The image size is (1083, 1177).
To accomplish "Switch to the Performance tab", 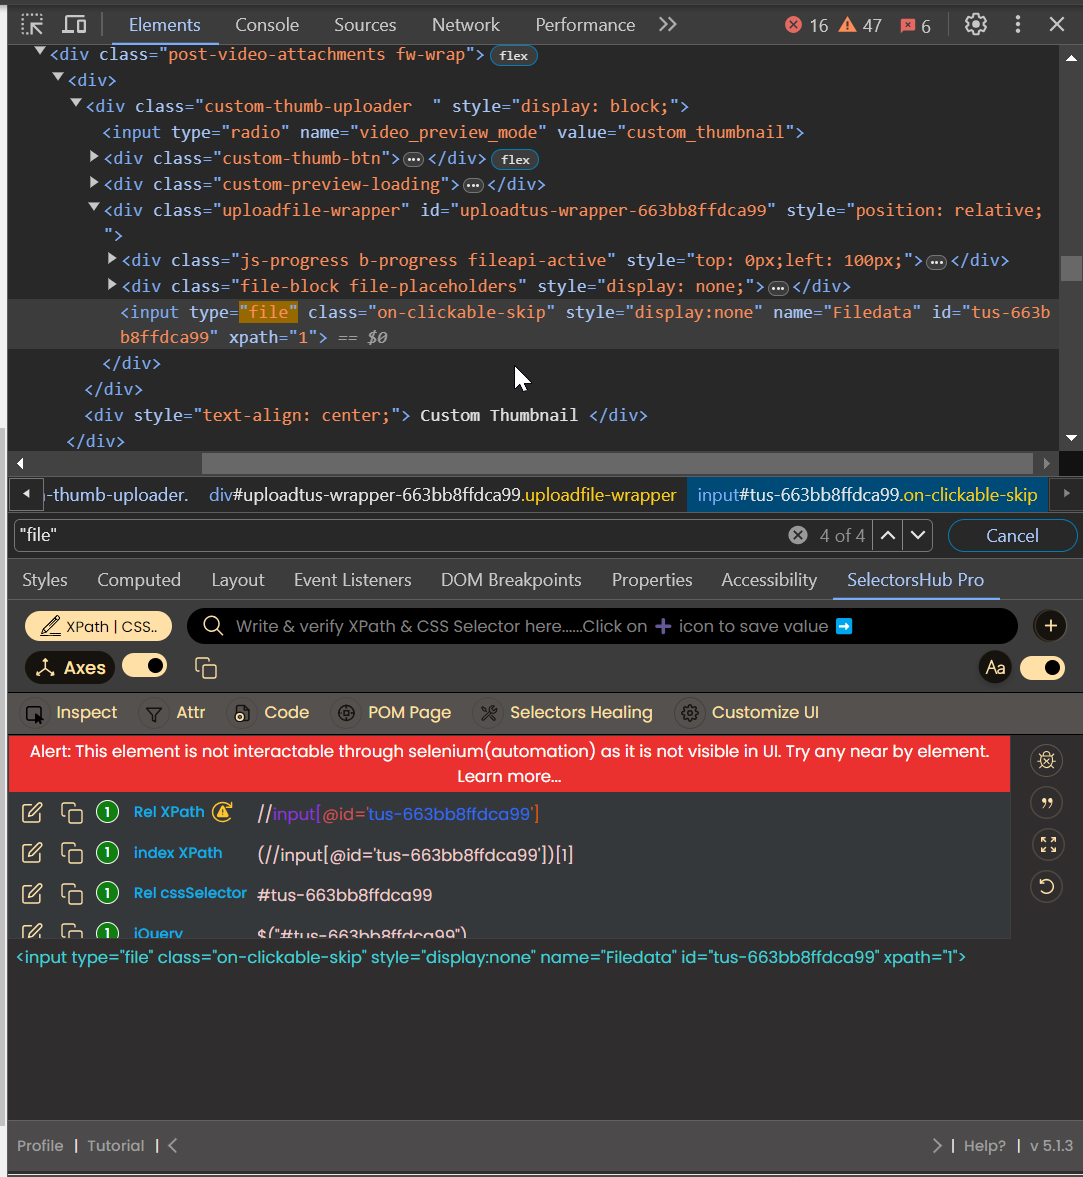I will (585, 25).
